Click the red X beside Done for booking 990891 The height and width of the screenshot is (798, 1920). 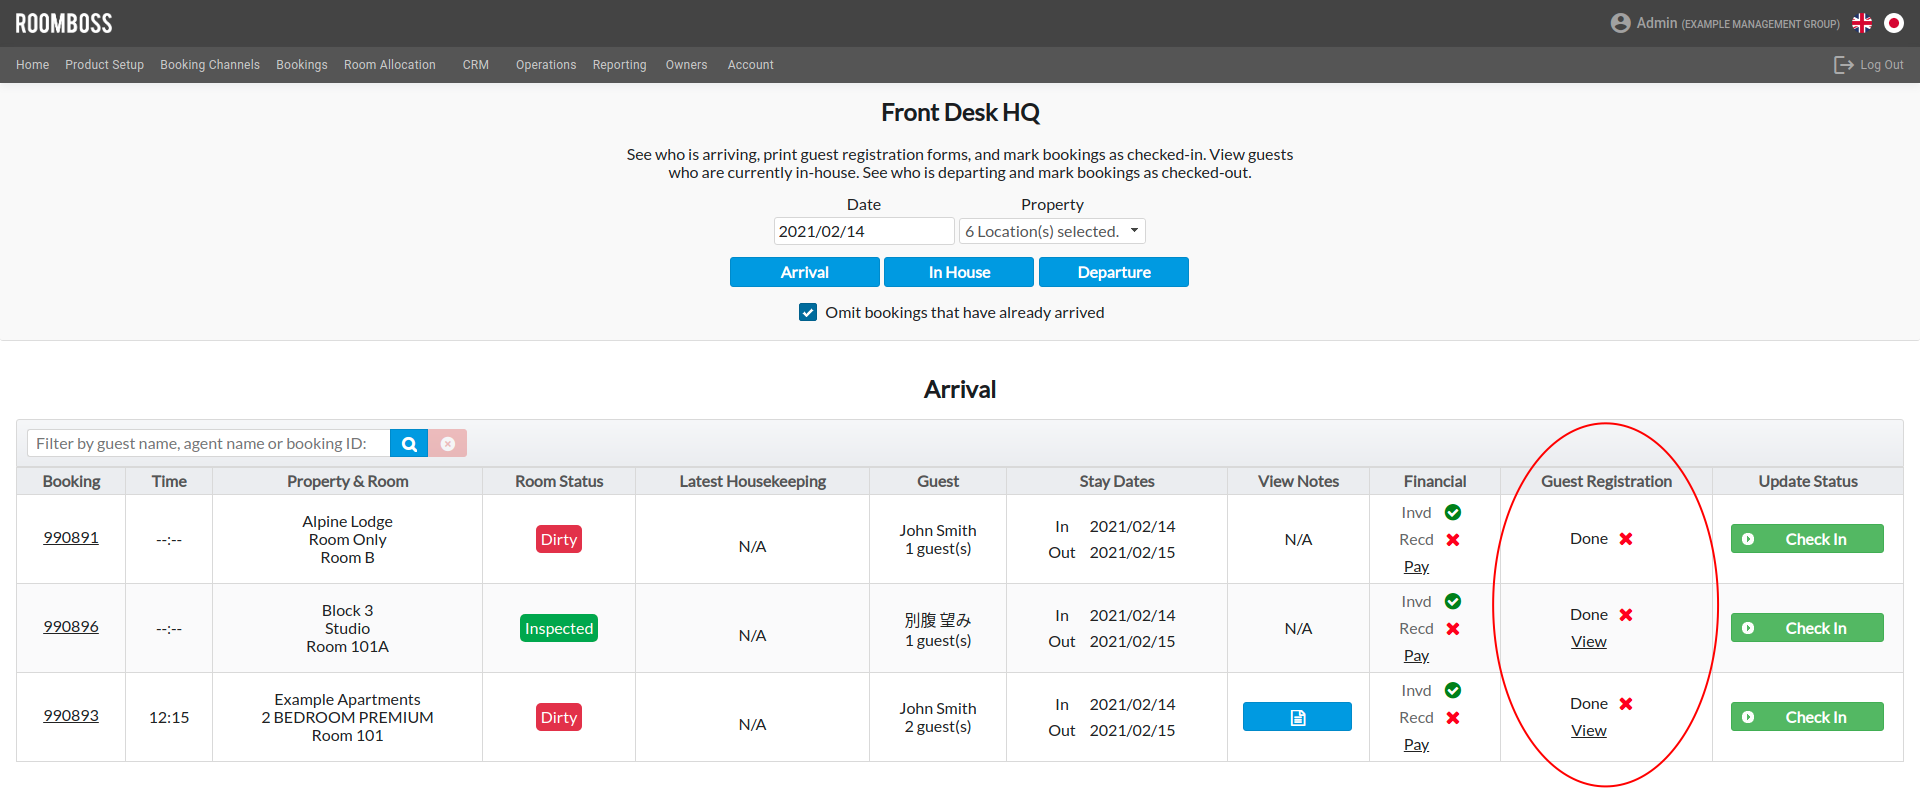tap(1626, 539)
